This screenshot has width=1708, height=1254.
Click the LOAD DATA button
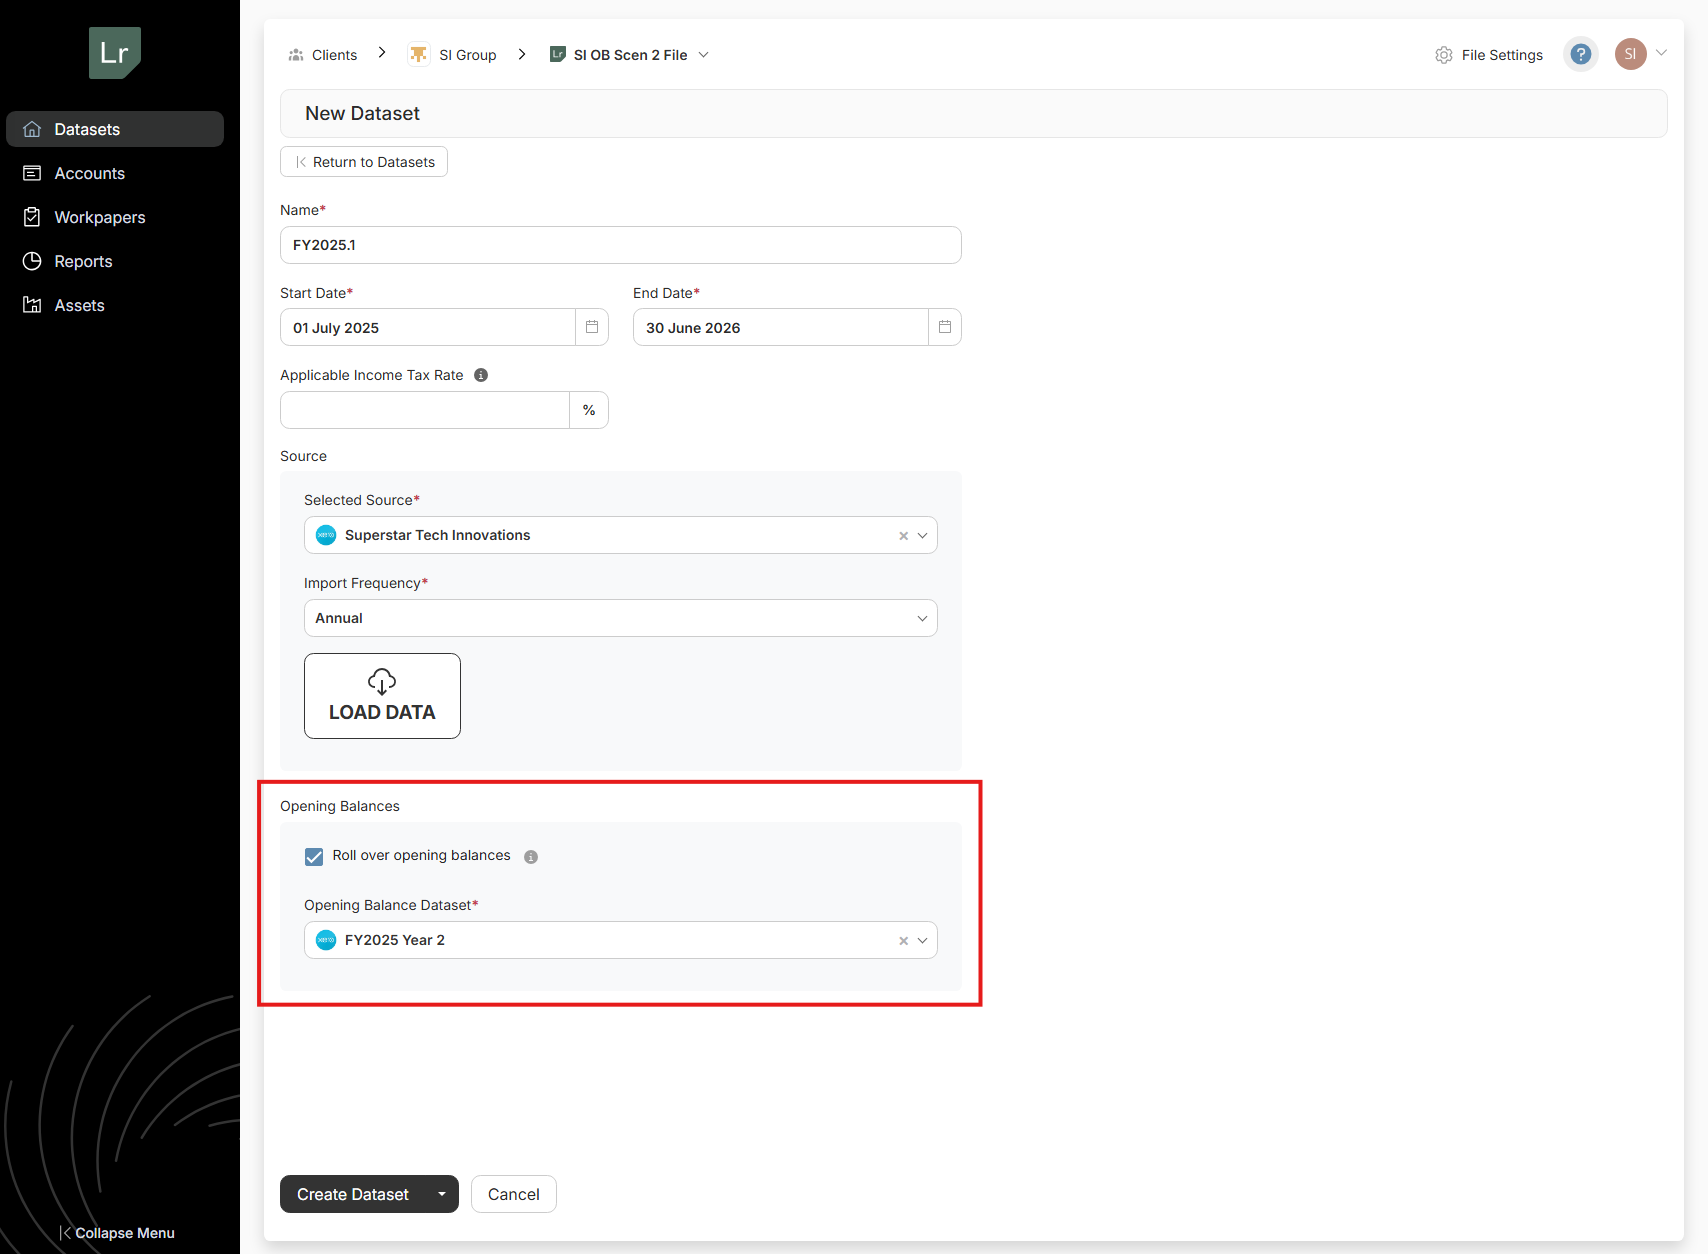point(382,696)
